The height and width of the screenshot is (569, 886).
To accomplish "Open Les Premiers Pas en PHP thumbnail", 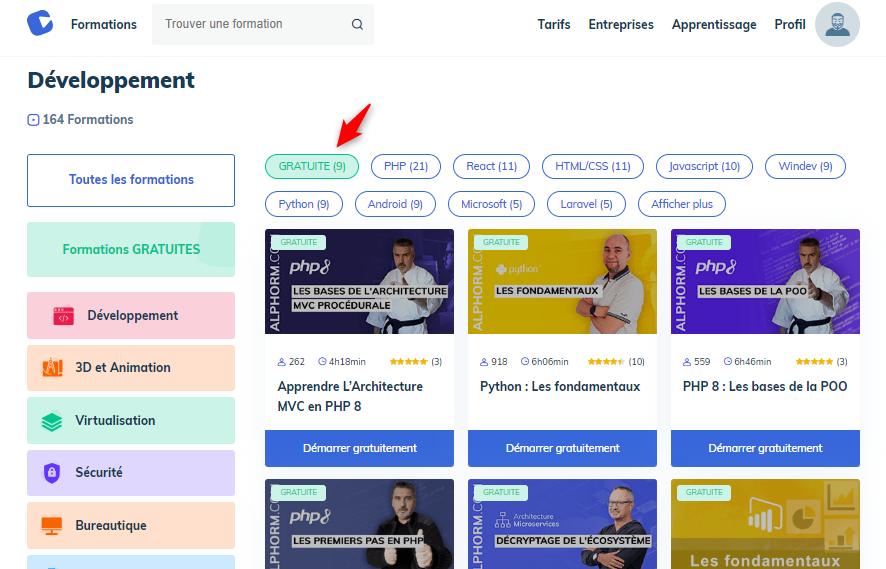I will (x=359, y=524).
